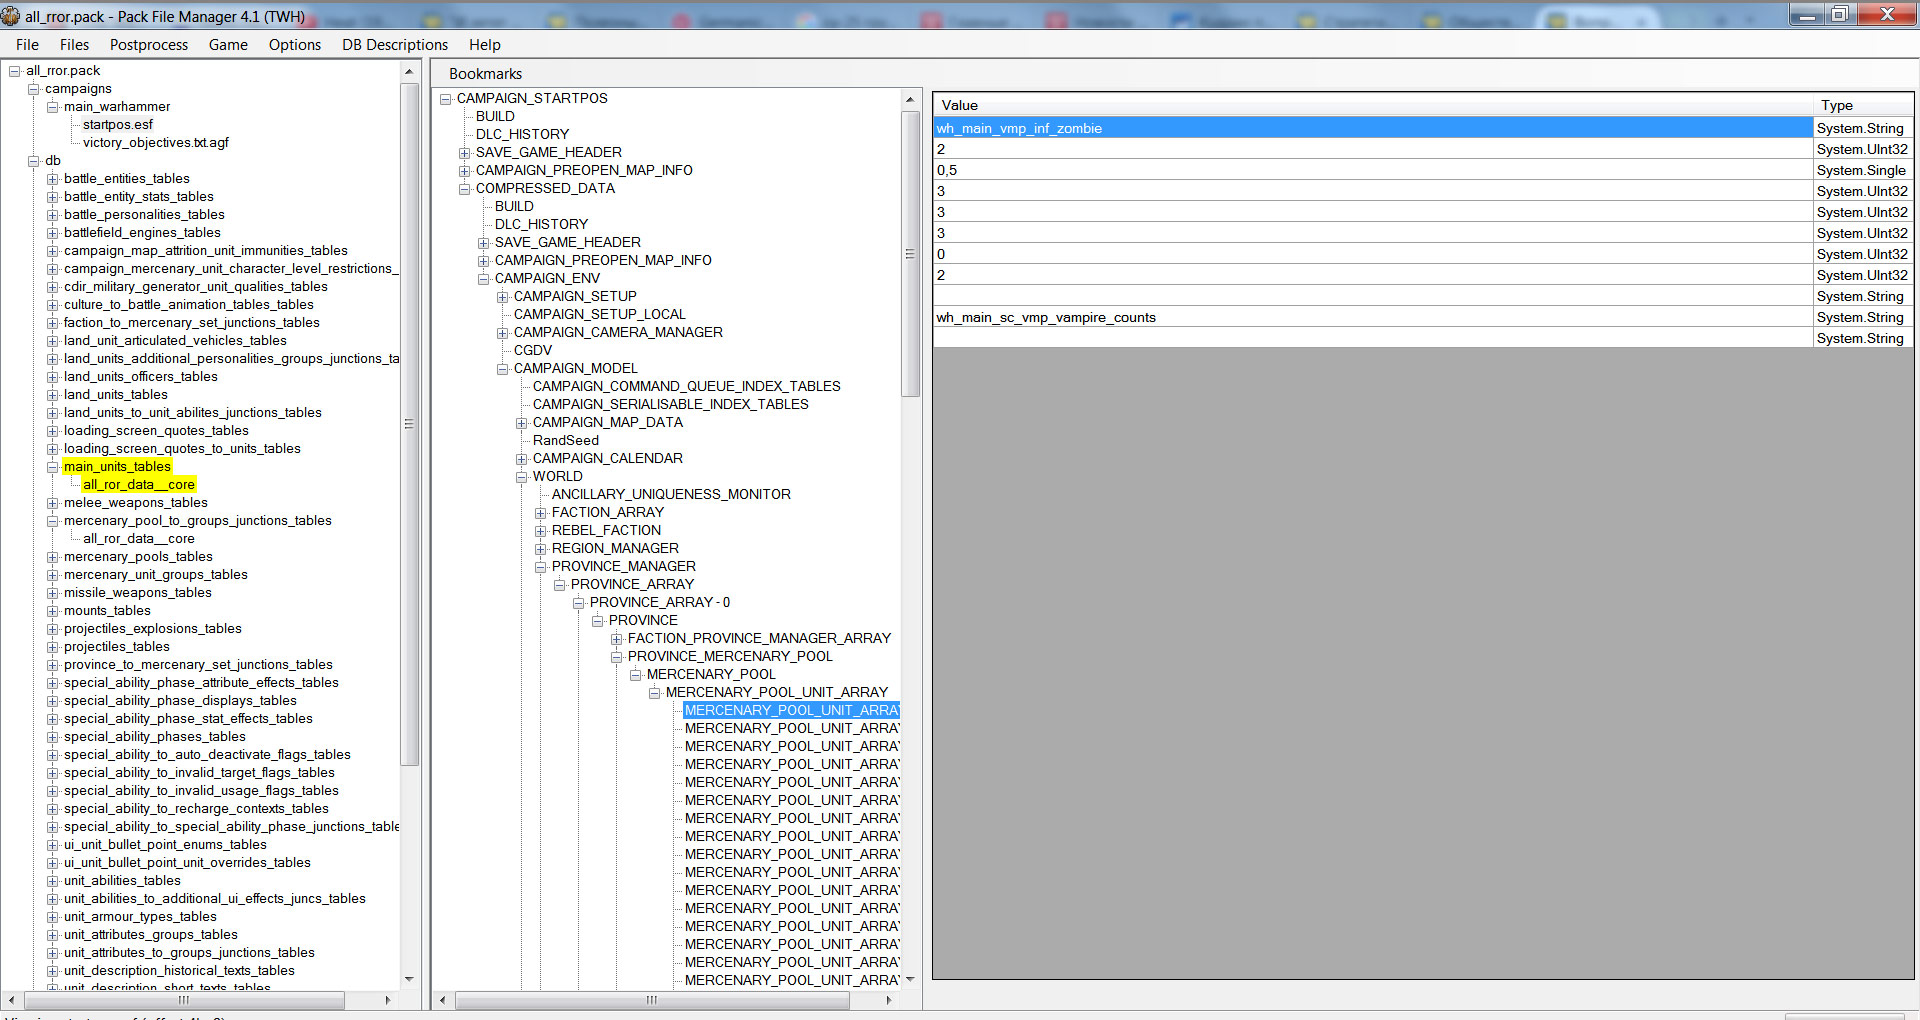Viewport: 1920px width, 1020px height.
Task: Click ESF tree scroll-up arrow
Action: coord(909,99)
